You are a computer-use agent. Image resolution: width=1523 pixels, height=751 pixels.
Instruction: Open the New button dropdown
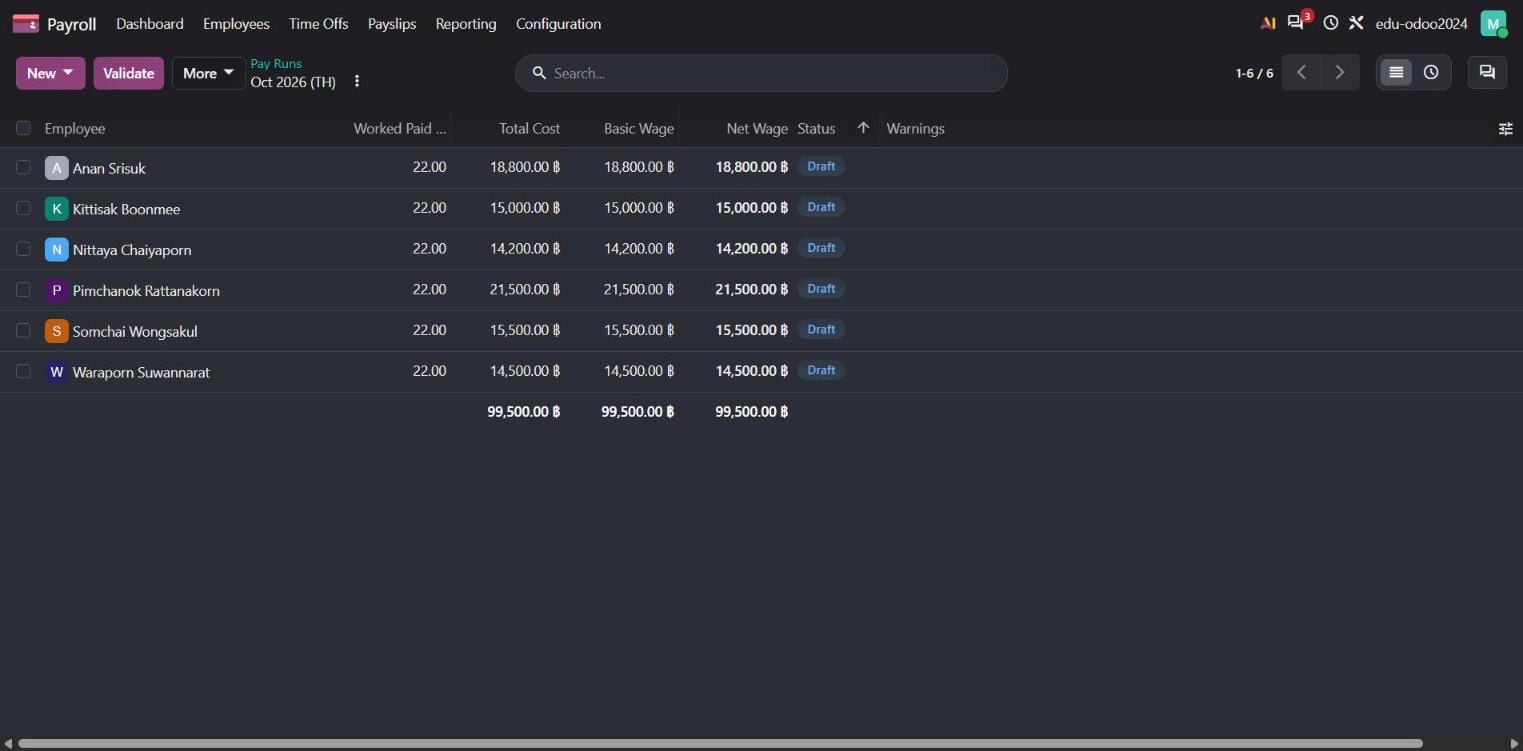[51, 73]
